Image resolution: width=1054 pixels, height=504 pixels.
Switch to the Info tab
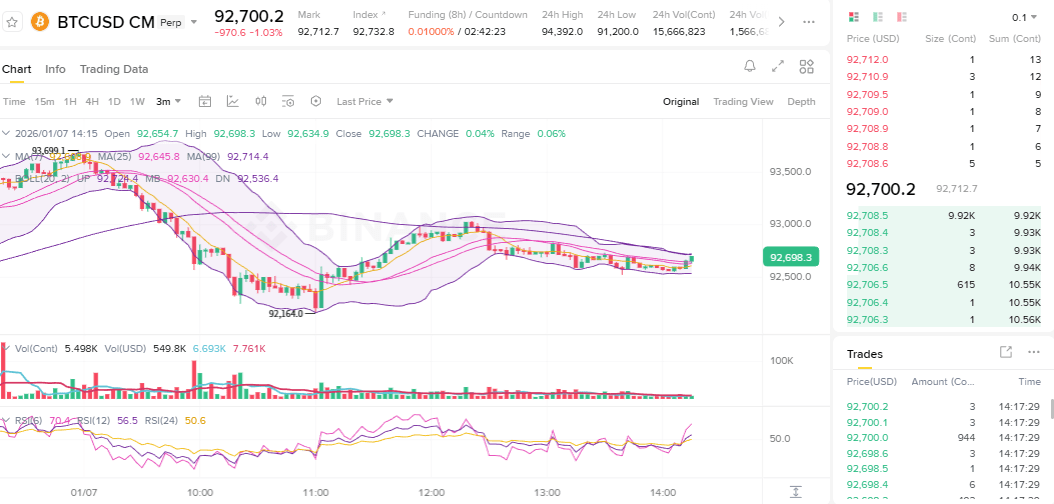point(55,69)
